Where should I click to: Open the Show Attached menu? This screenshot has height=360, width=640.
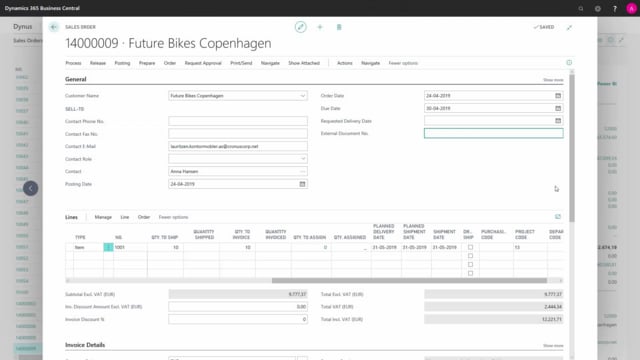coord(304,63)
